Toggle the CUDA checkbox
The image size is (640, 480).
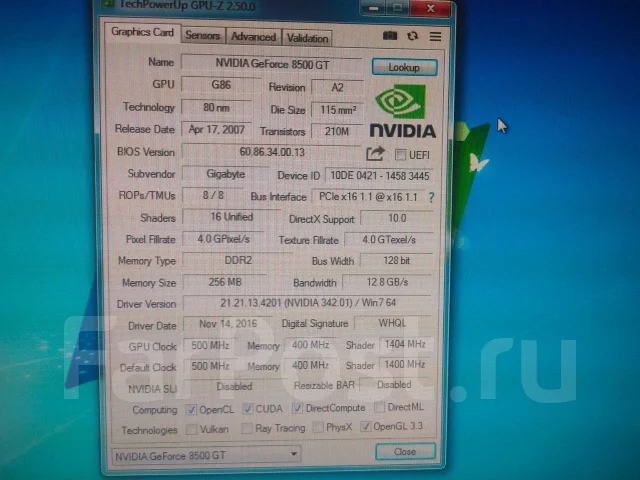point(247,409)
